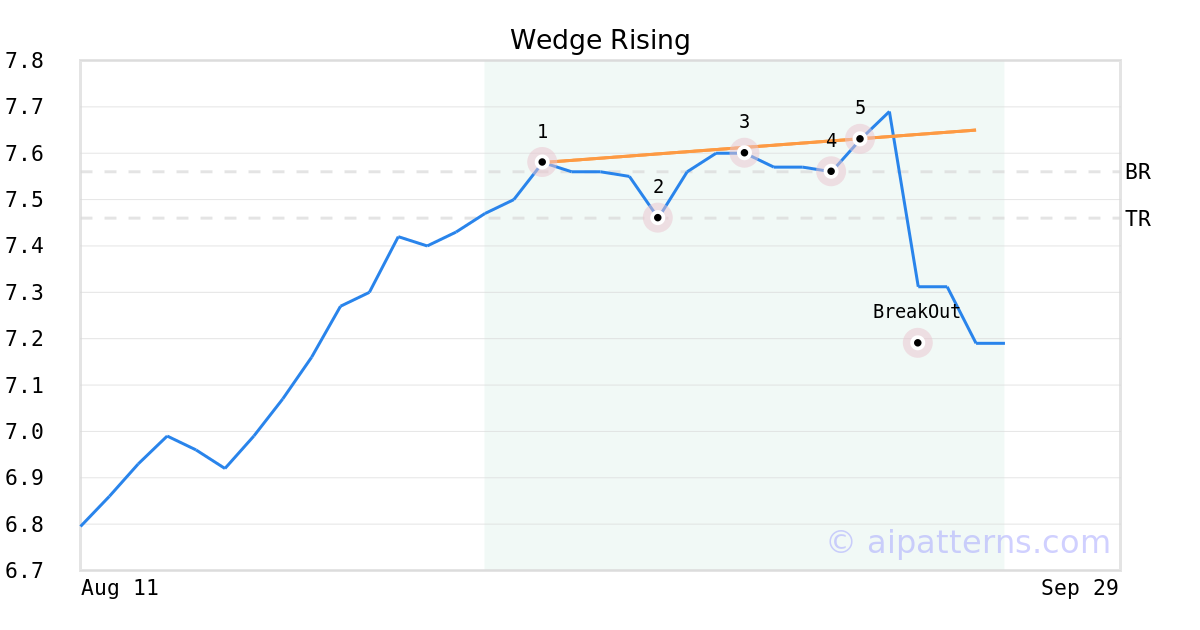Select pivot point marker 4

831,171
